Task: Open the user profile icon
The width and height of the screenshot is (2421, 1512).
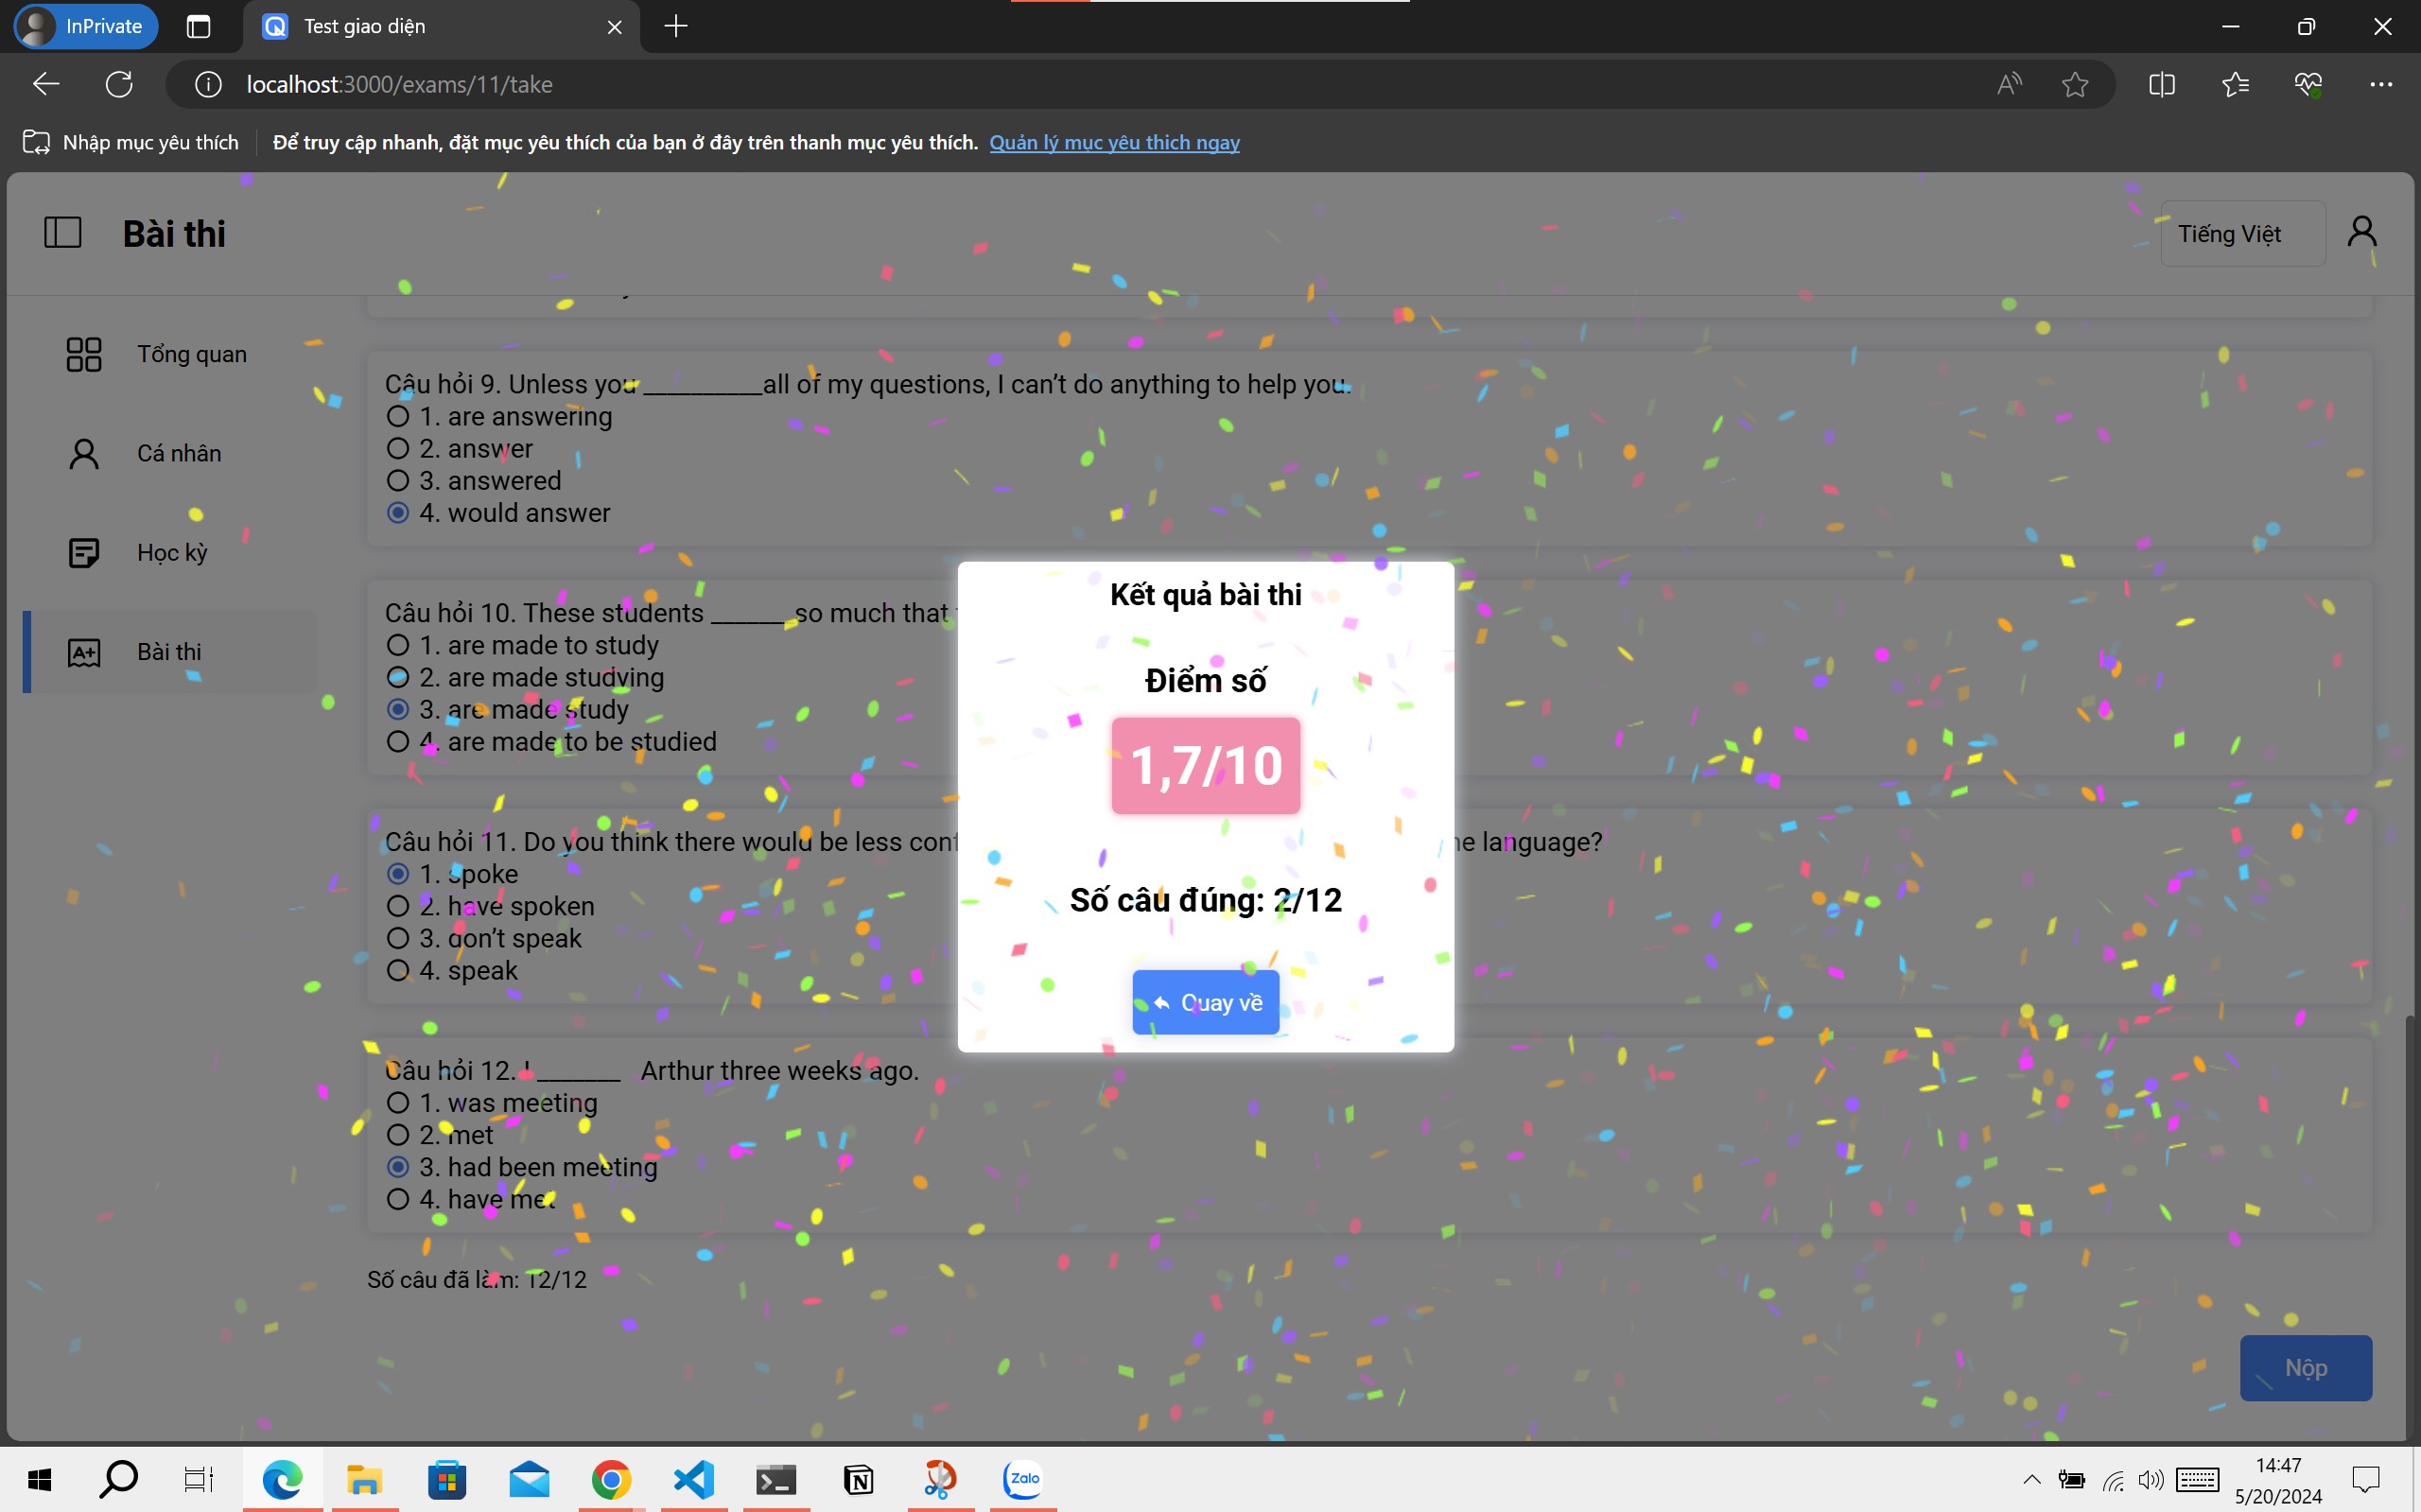Action: point(2361,232)
